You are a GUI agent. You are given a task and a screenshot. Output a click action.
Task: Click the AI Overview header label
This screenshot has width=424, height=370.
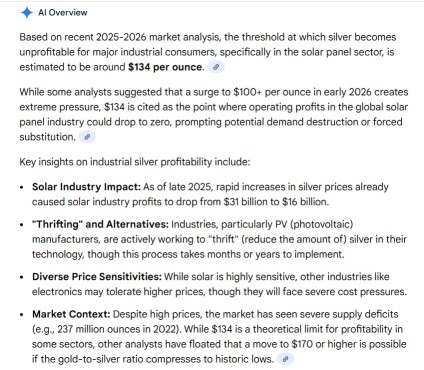click(x=63, y=13)
